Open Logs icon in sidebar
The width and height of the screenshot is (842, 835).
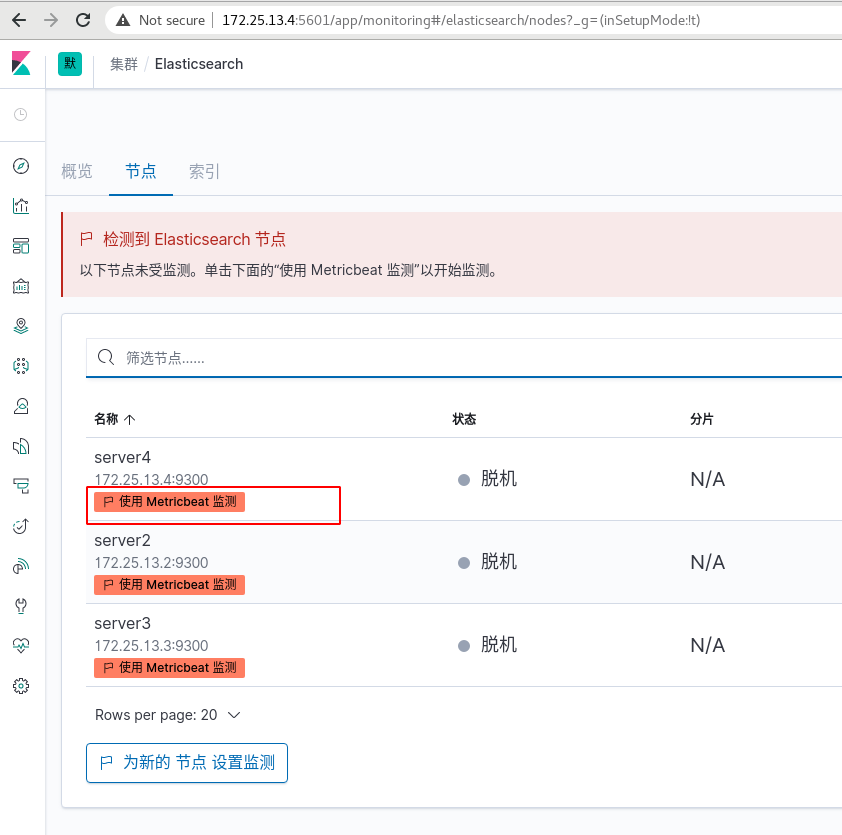tap(21, 446)
